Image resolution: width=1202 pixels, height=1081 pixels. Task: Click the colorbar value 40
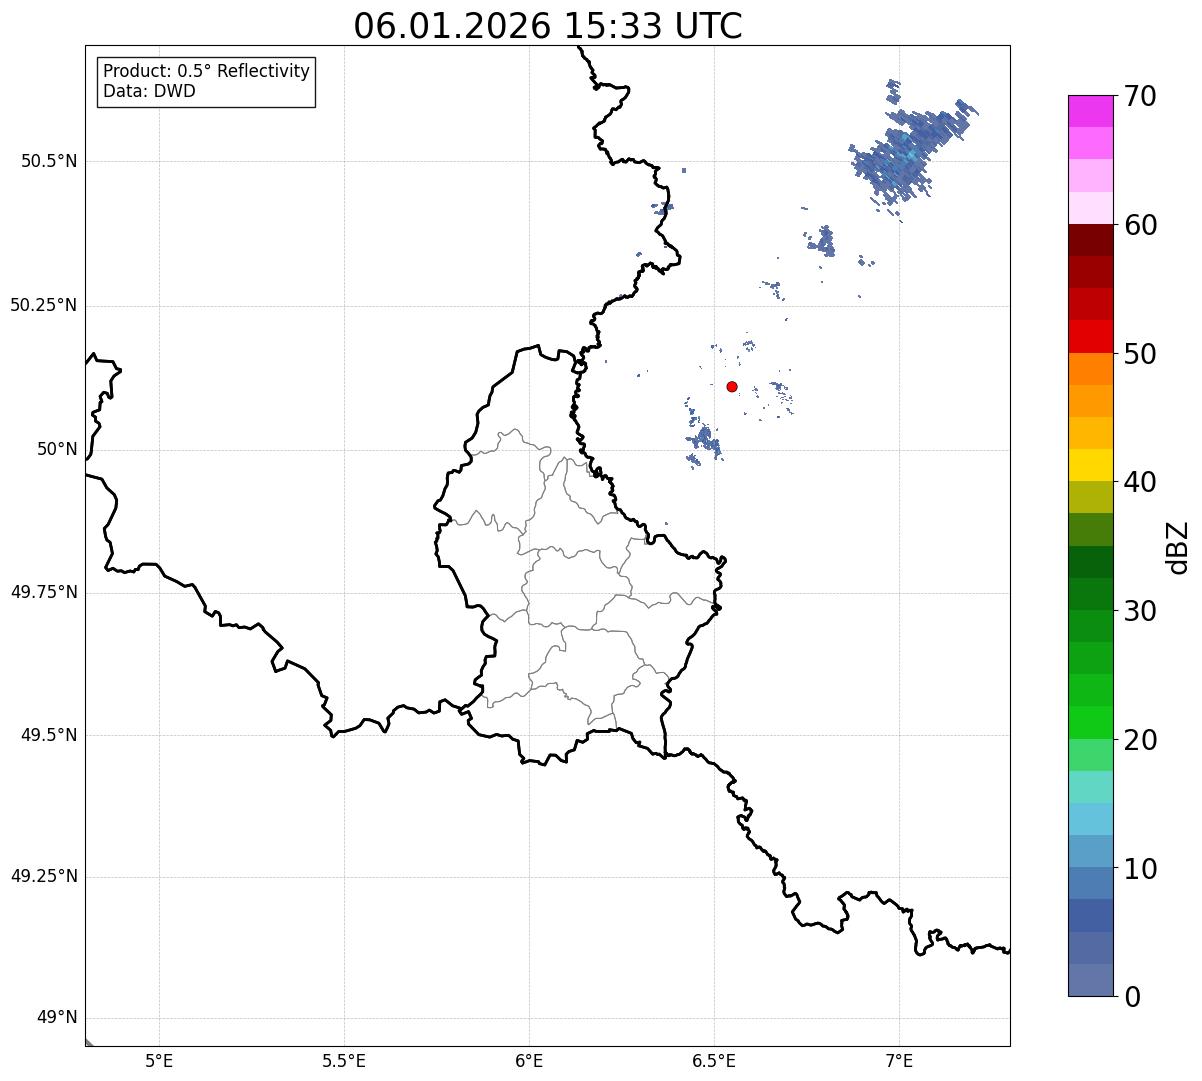point(1140,482)
